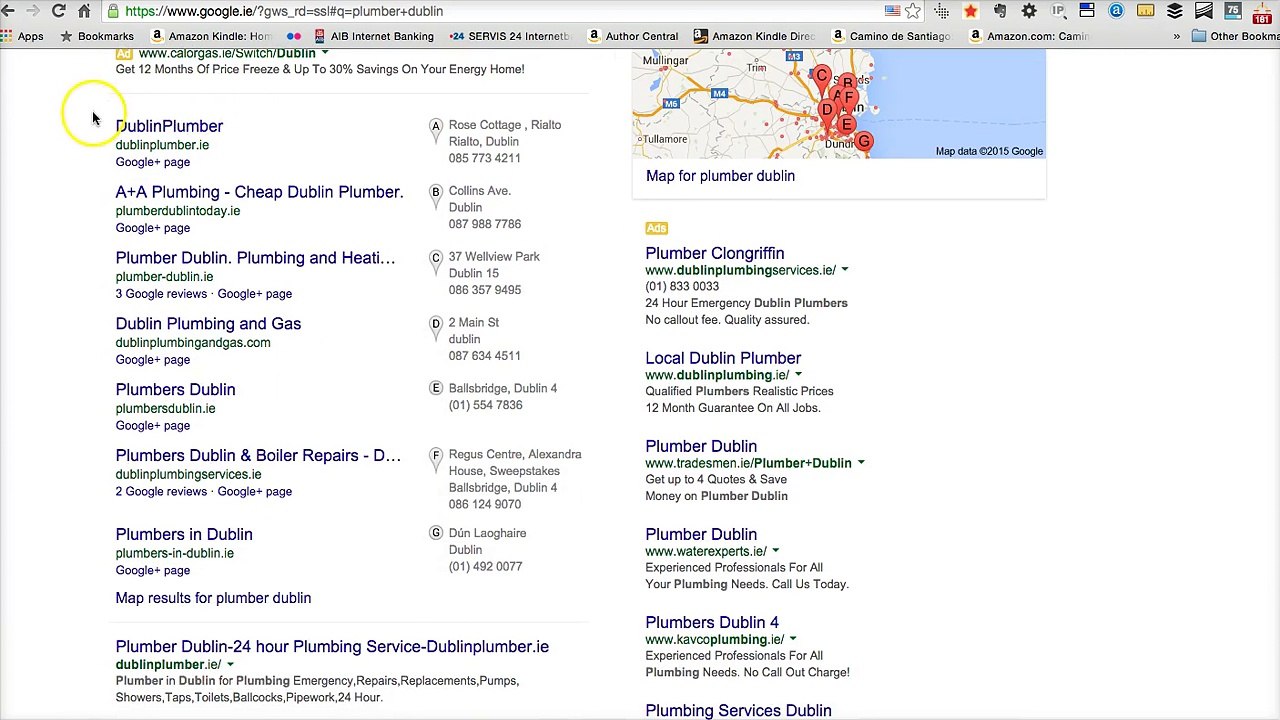Click the blue circle 'a' extension icon

tap(1116, 11)
